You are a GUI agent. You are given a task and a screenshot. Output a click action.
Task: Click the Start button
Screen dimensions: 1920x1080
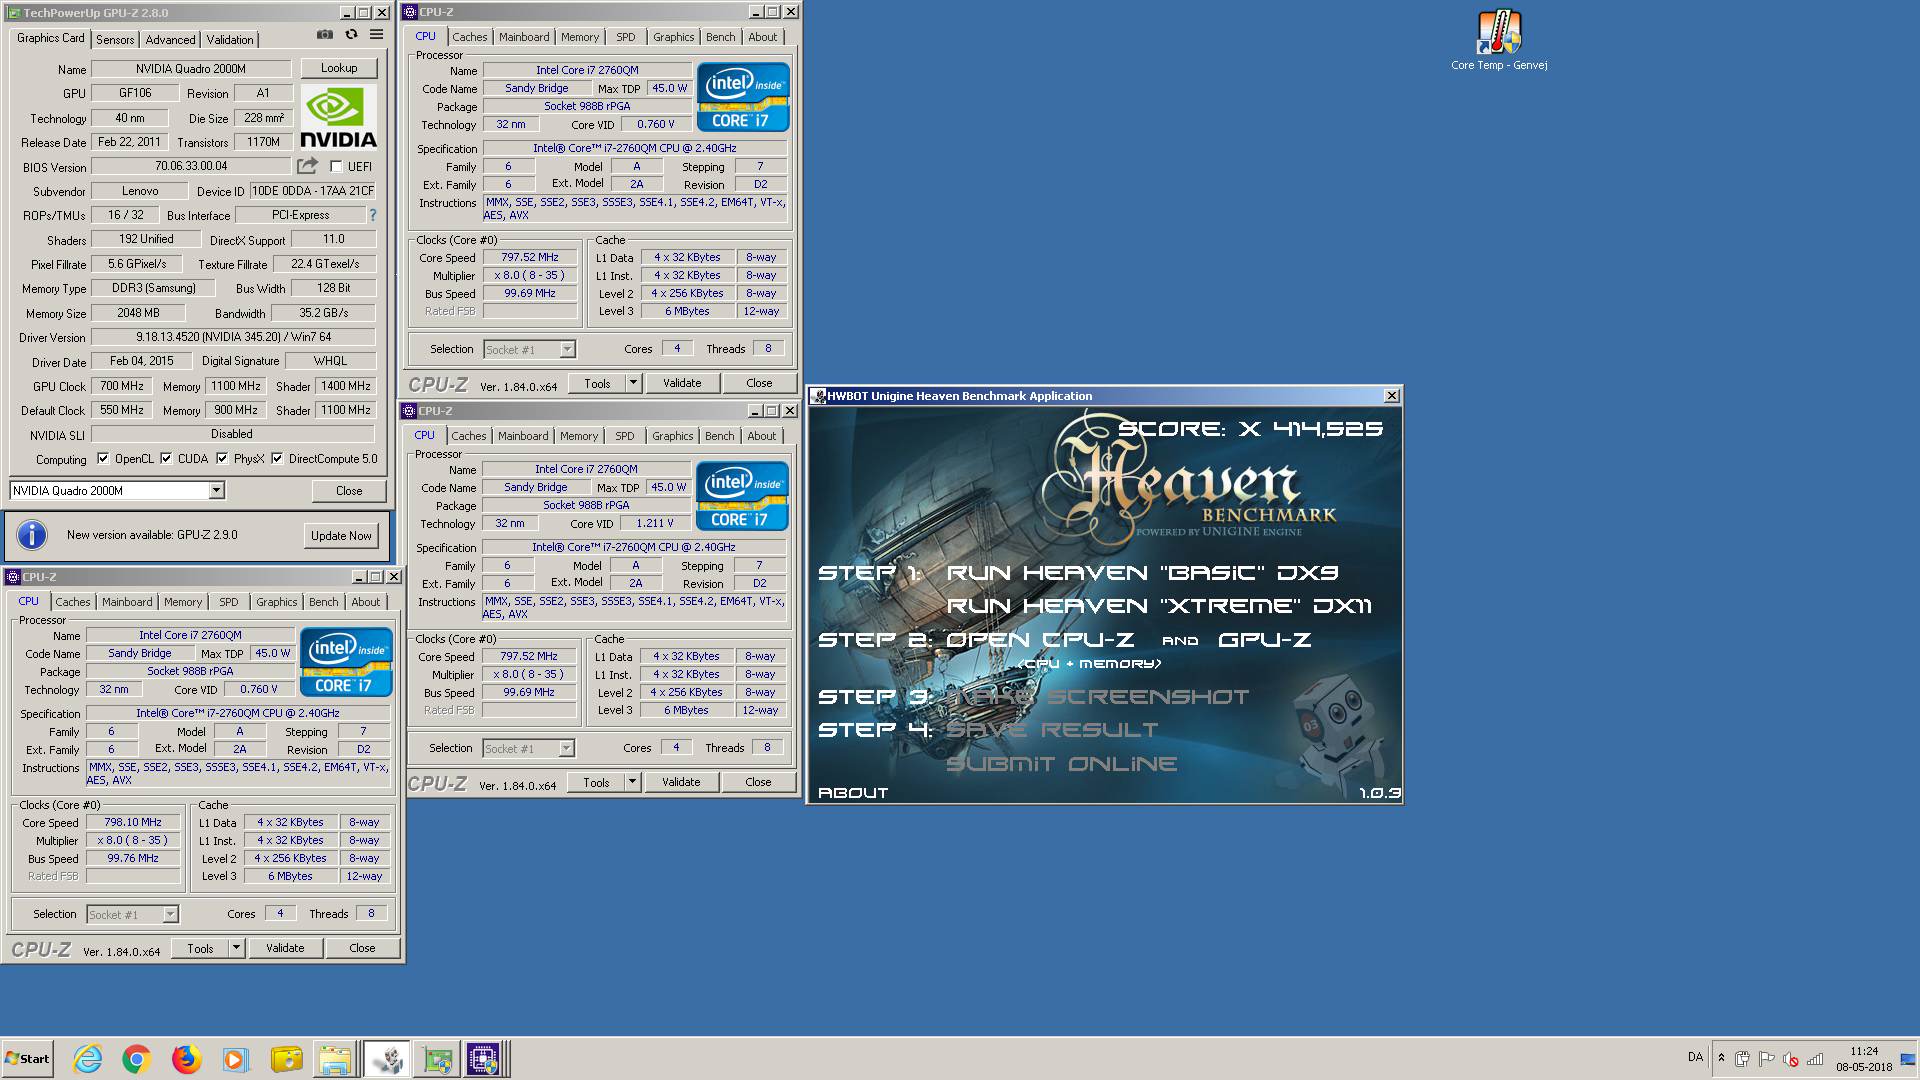27,1059
